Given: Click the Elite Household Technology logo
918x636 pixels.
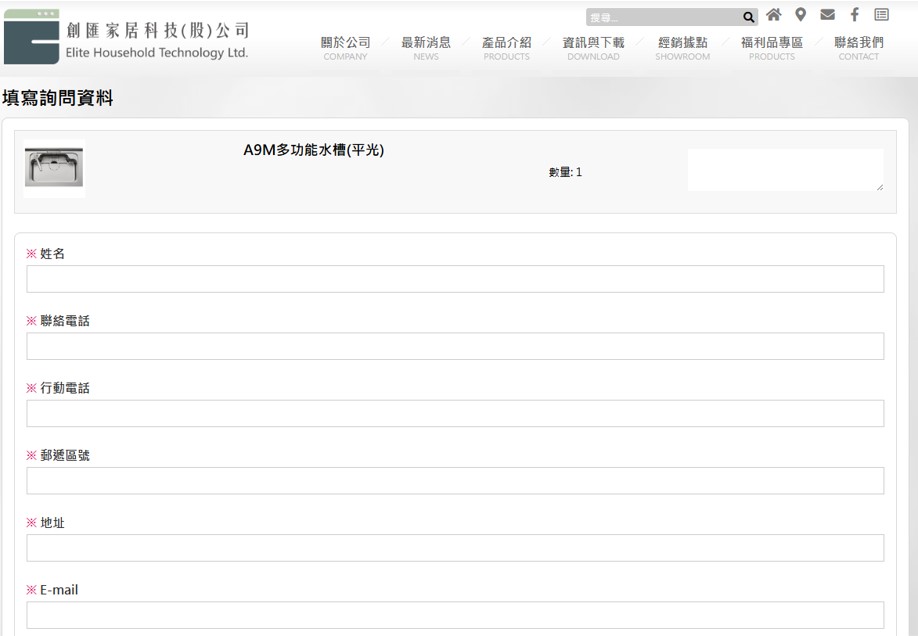Looking at the screenshot, I should coord(126,40).
